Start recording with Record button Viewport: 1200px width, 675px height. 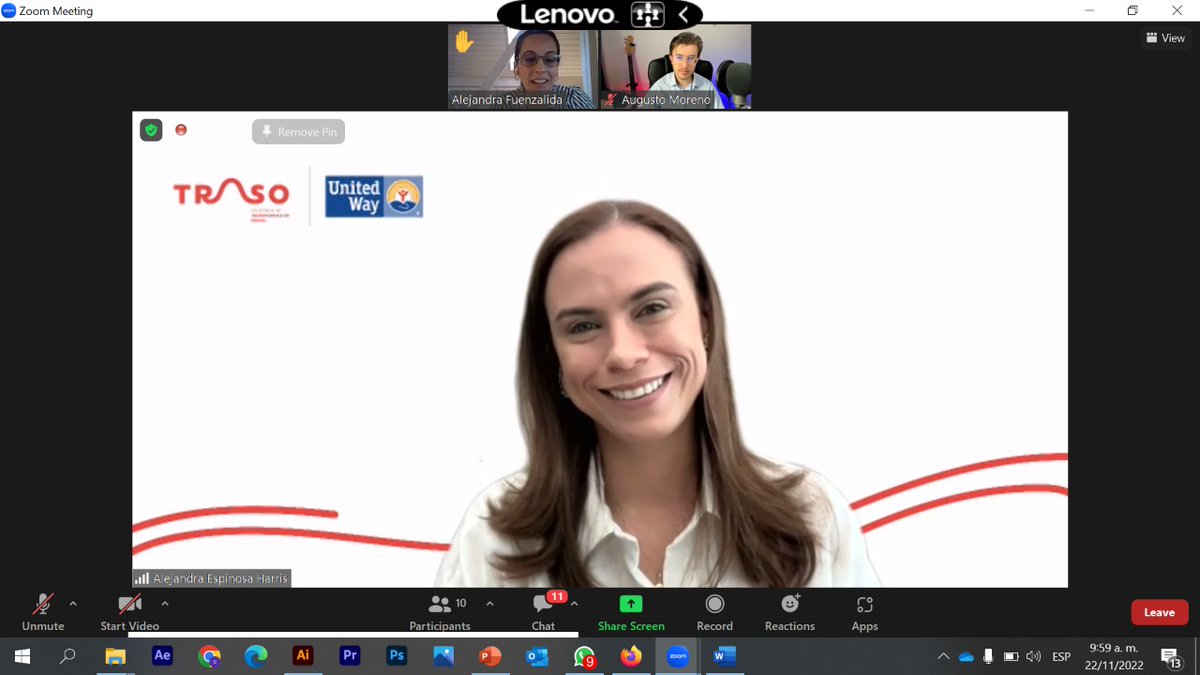click(x=714, y=612)
